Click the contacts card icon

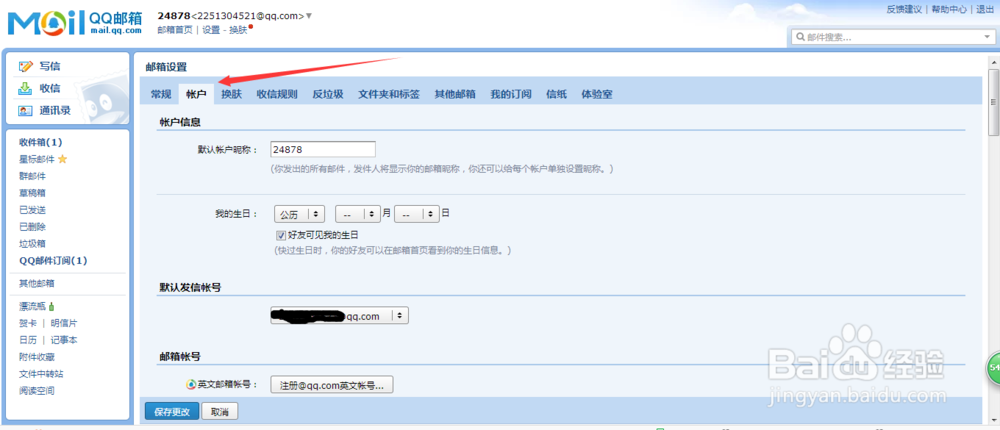(x=25, y=110)
